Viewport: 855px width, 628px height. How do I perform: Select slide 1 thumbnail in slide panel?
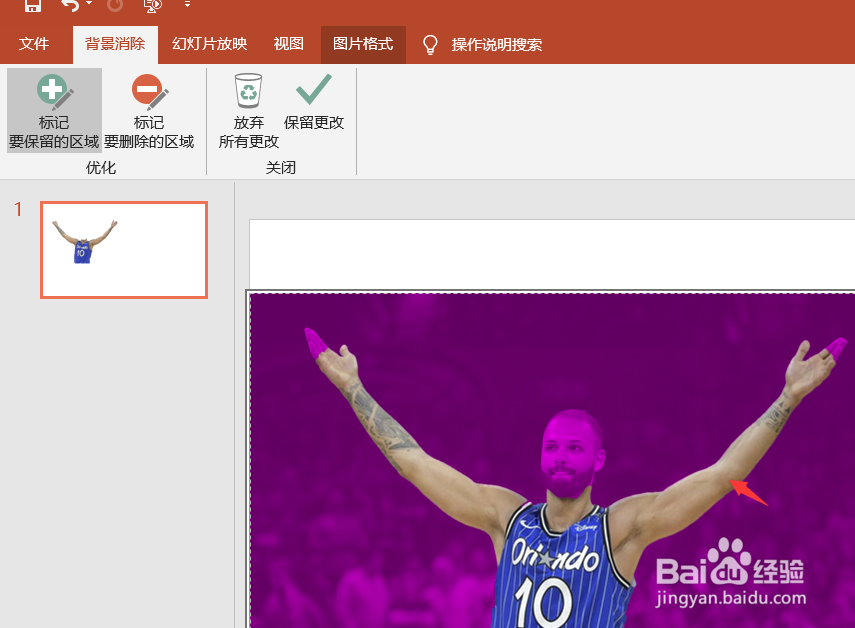coord(124,250)
